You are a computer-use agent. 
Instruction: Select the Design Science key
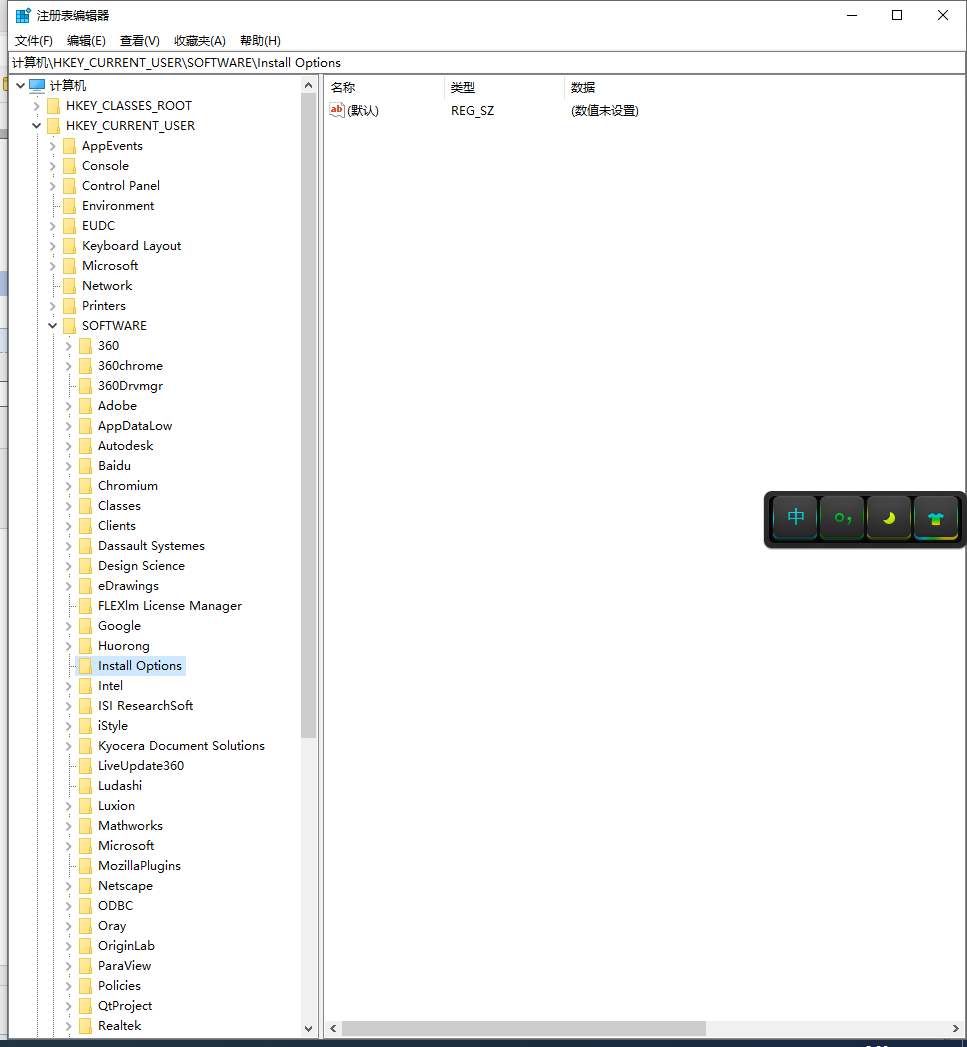141,566
